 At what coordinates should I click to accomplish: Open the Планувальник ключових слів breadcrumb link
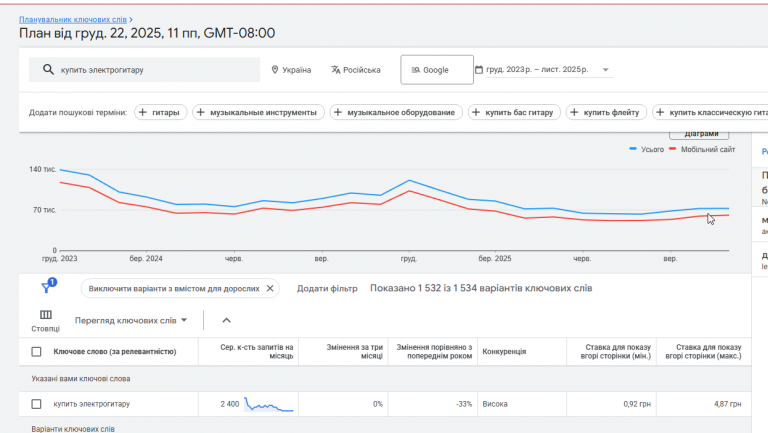72,20
